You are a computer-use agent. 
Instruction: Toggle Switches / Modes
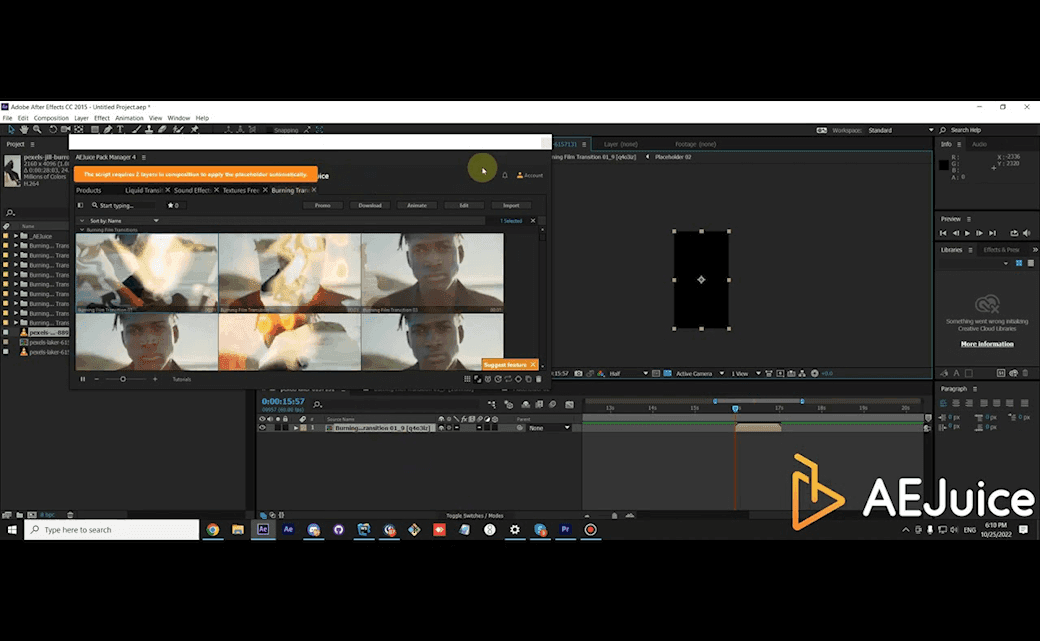coord(474,516)
